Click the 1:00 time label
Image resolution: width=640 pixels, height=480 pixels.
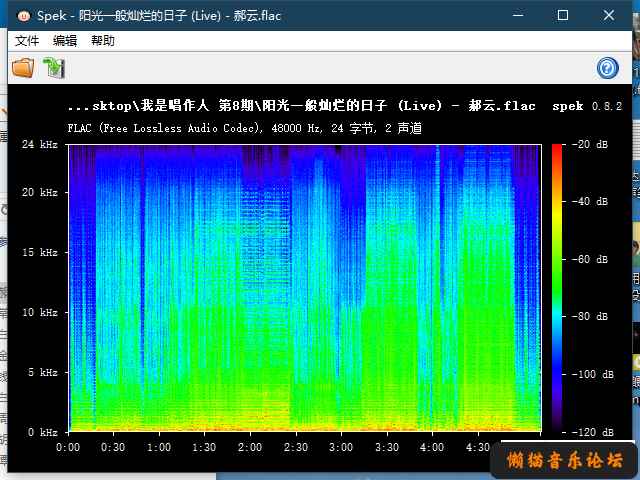[x=159, y=447]
